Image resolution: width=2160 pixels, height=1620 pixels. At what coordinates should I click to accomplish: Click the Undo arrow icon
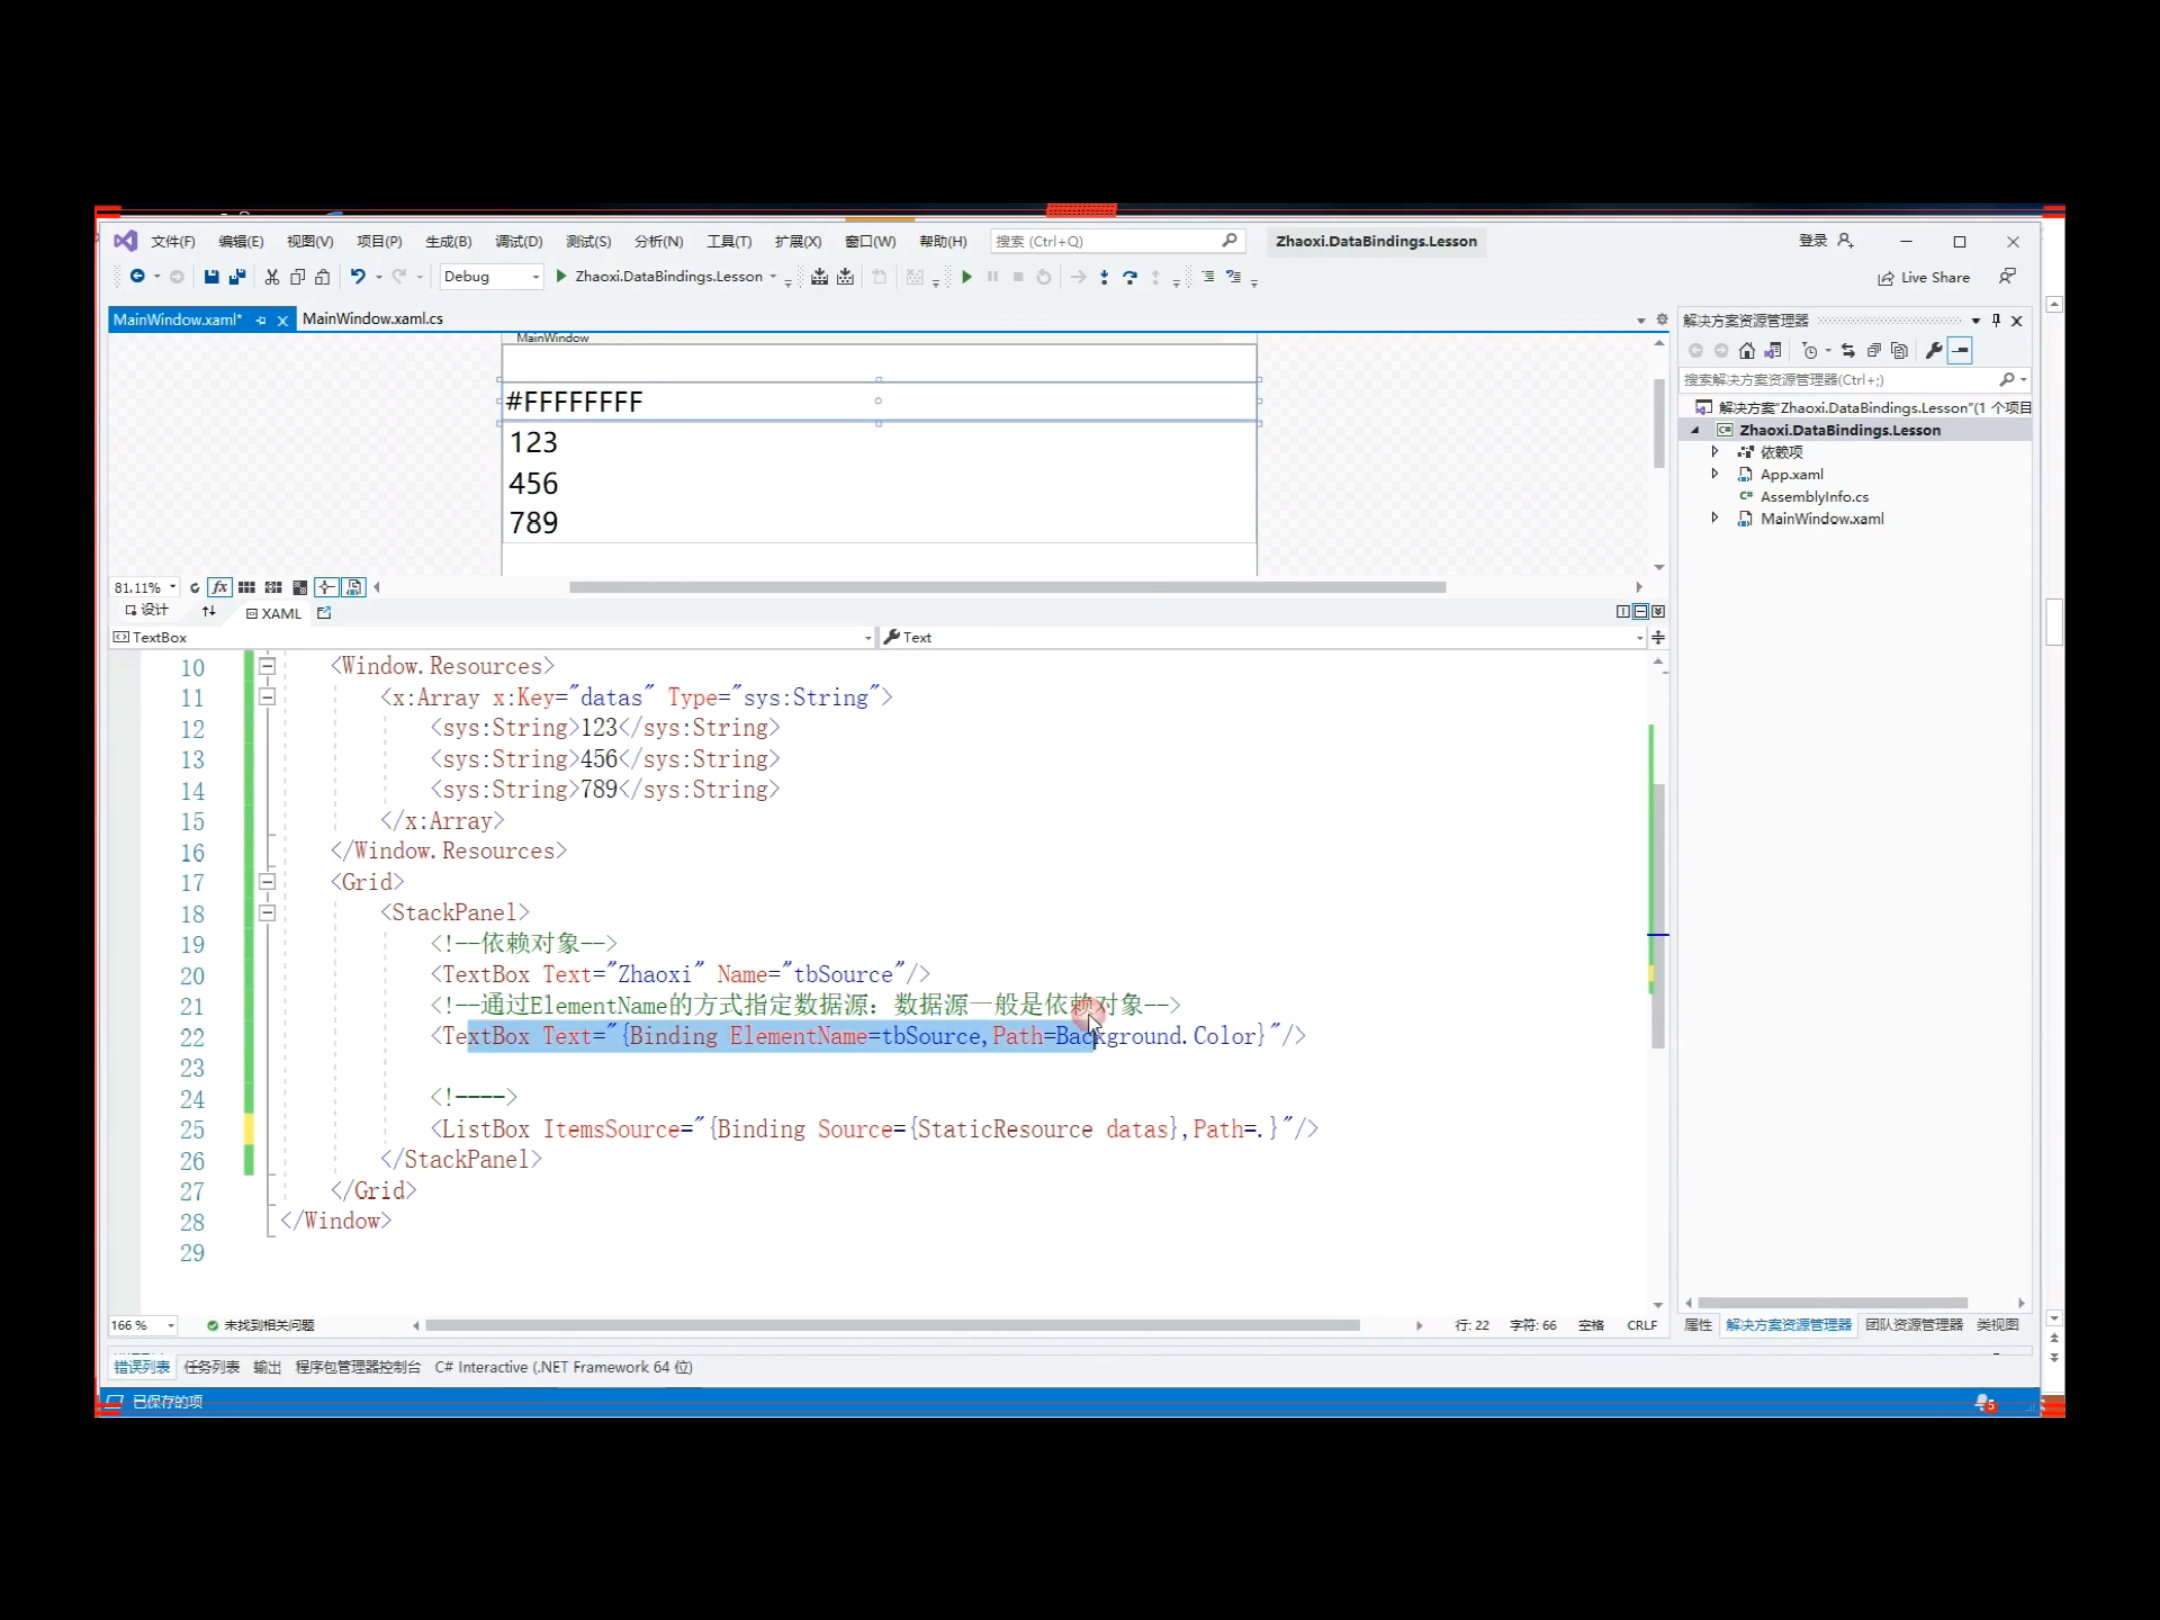tap(357, 277)
